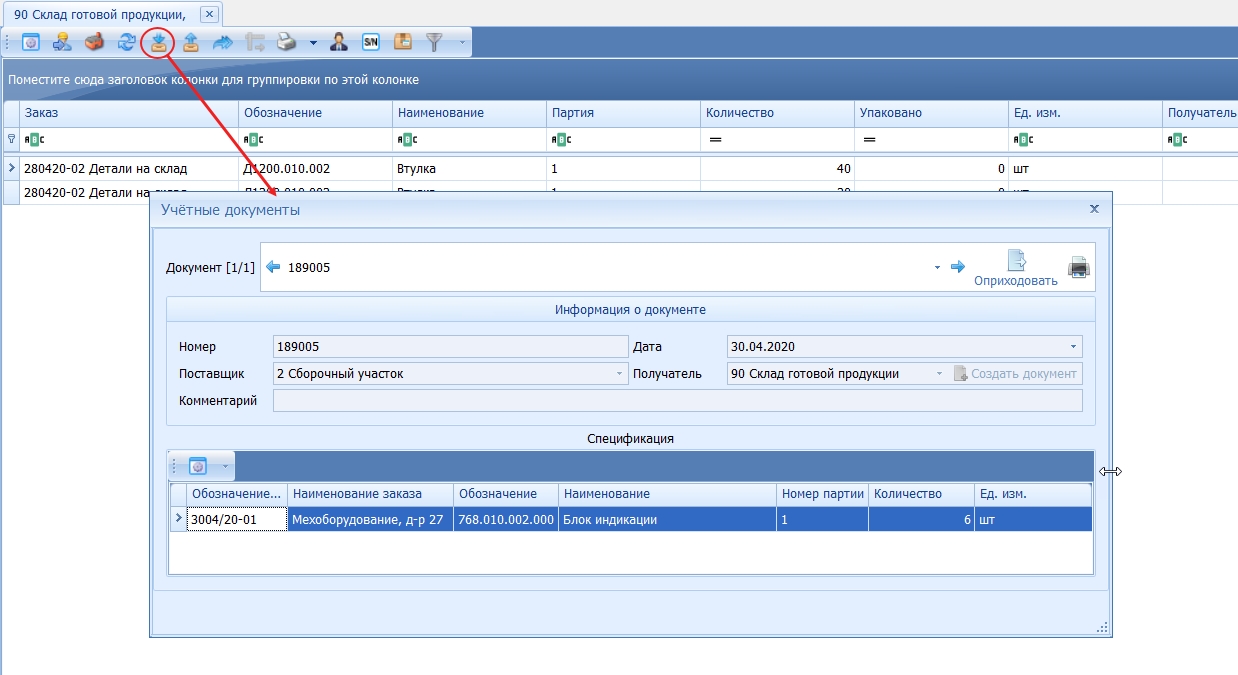This screenshot has width=1238, height=675.
Task: Click the Оприходовать button
Action: (x=1015, y=269)
